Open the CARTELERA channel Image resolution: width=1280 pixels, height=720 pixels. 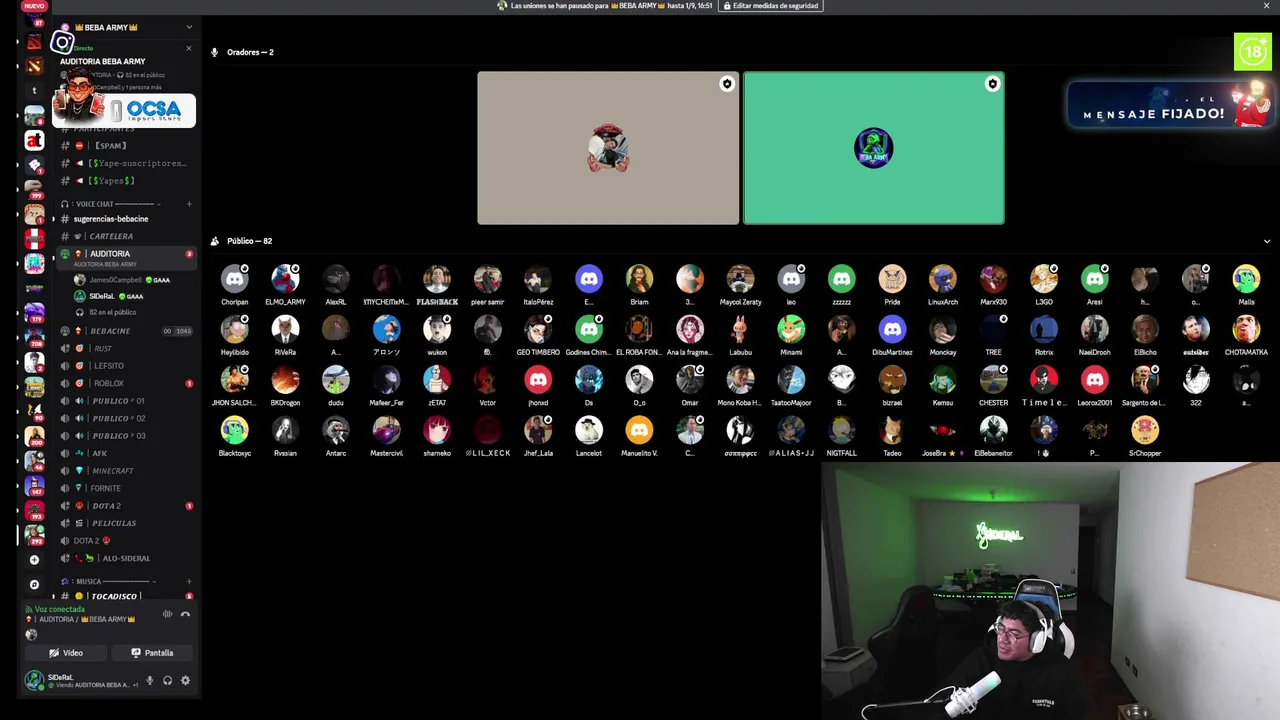[x=124, y=236]
